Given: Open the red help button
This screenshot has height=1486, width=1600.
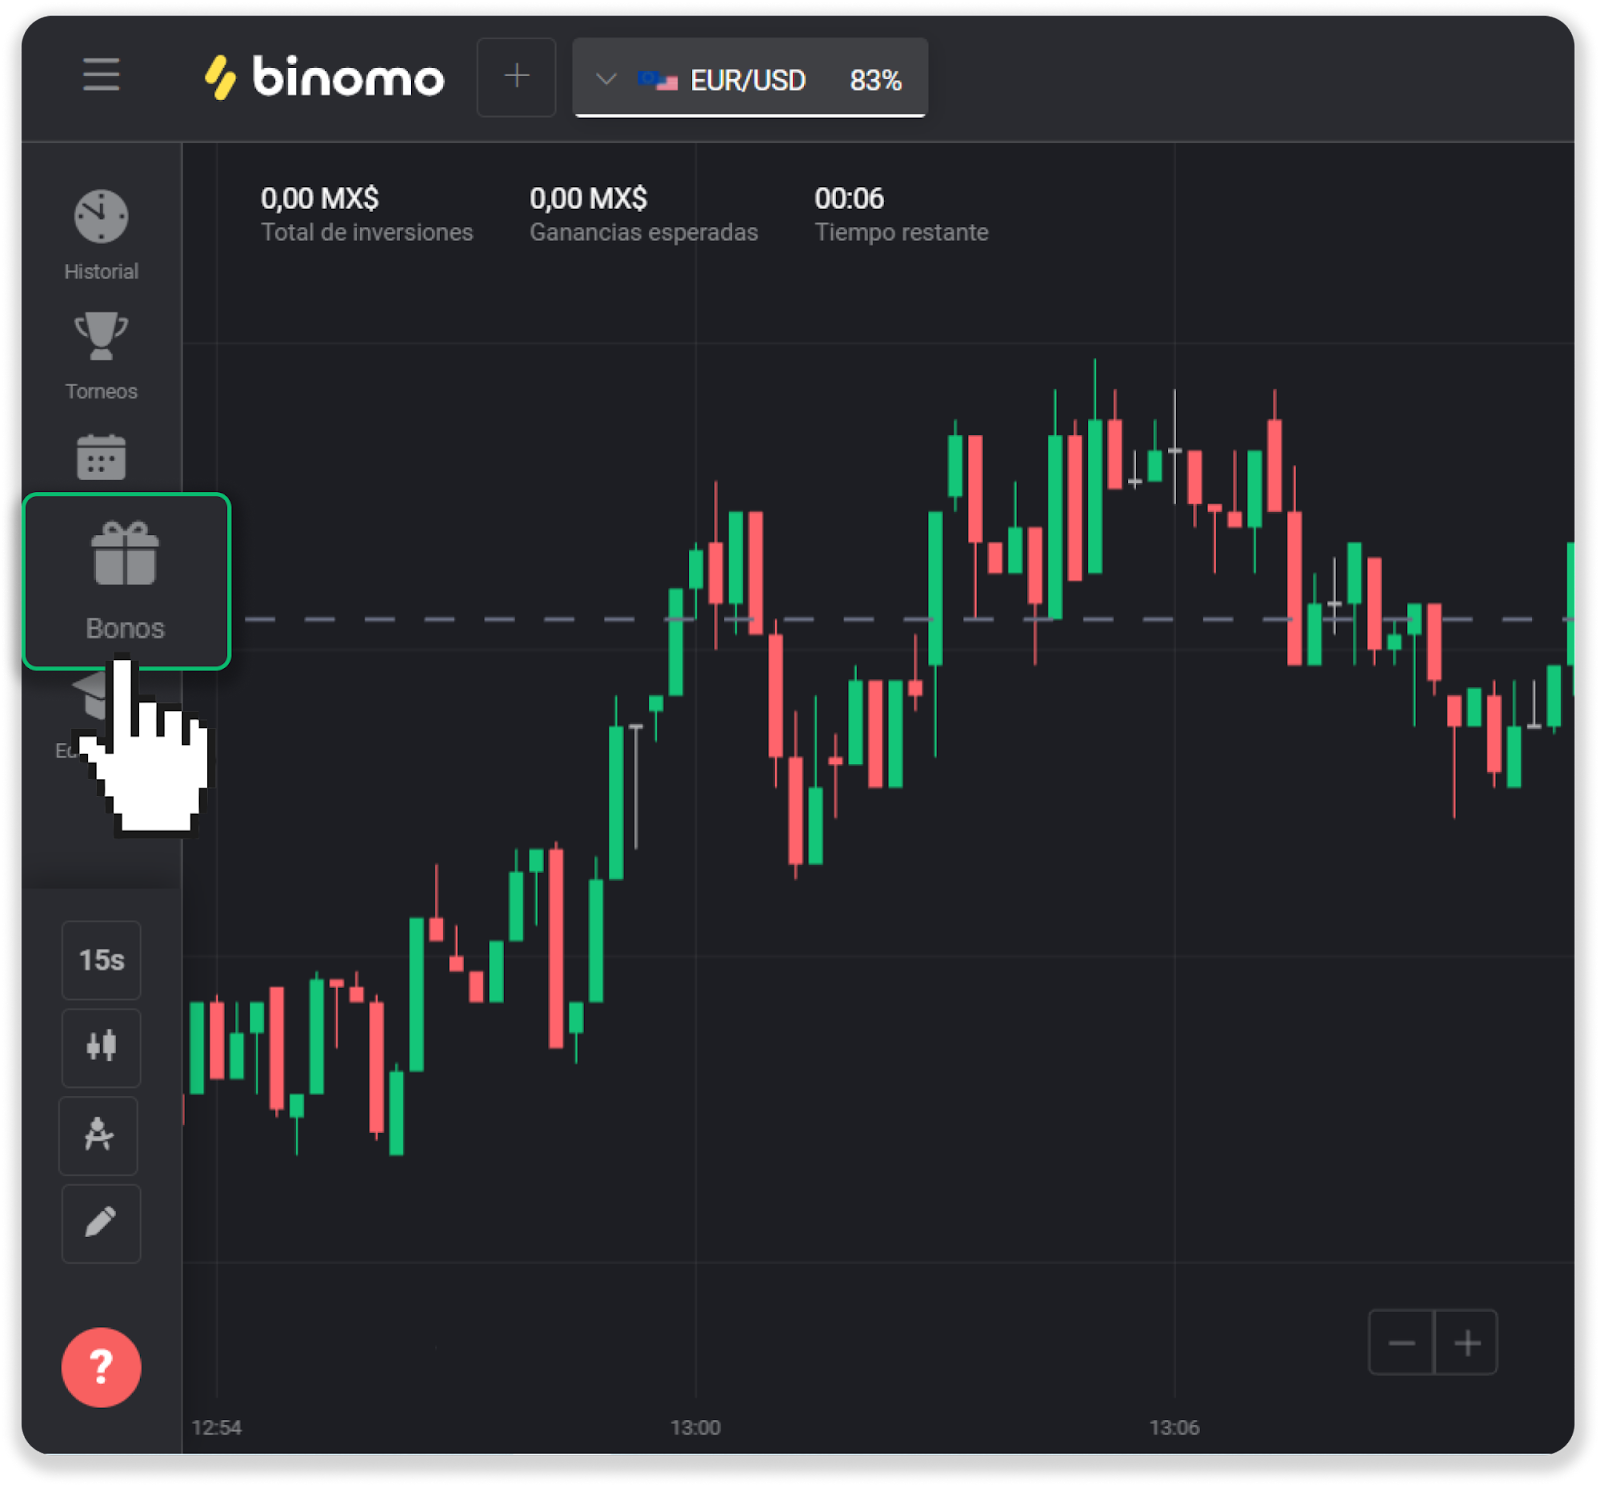Looking at the screenshot, I should pyautogui.click(x=101, y=1367).
